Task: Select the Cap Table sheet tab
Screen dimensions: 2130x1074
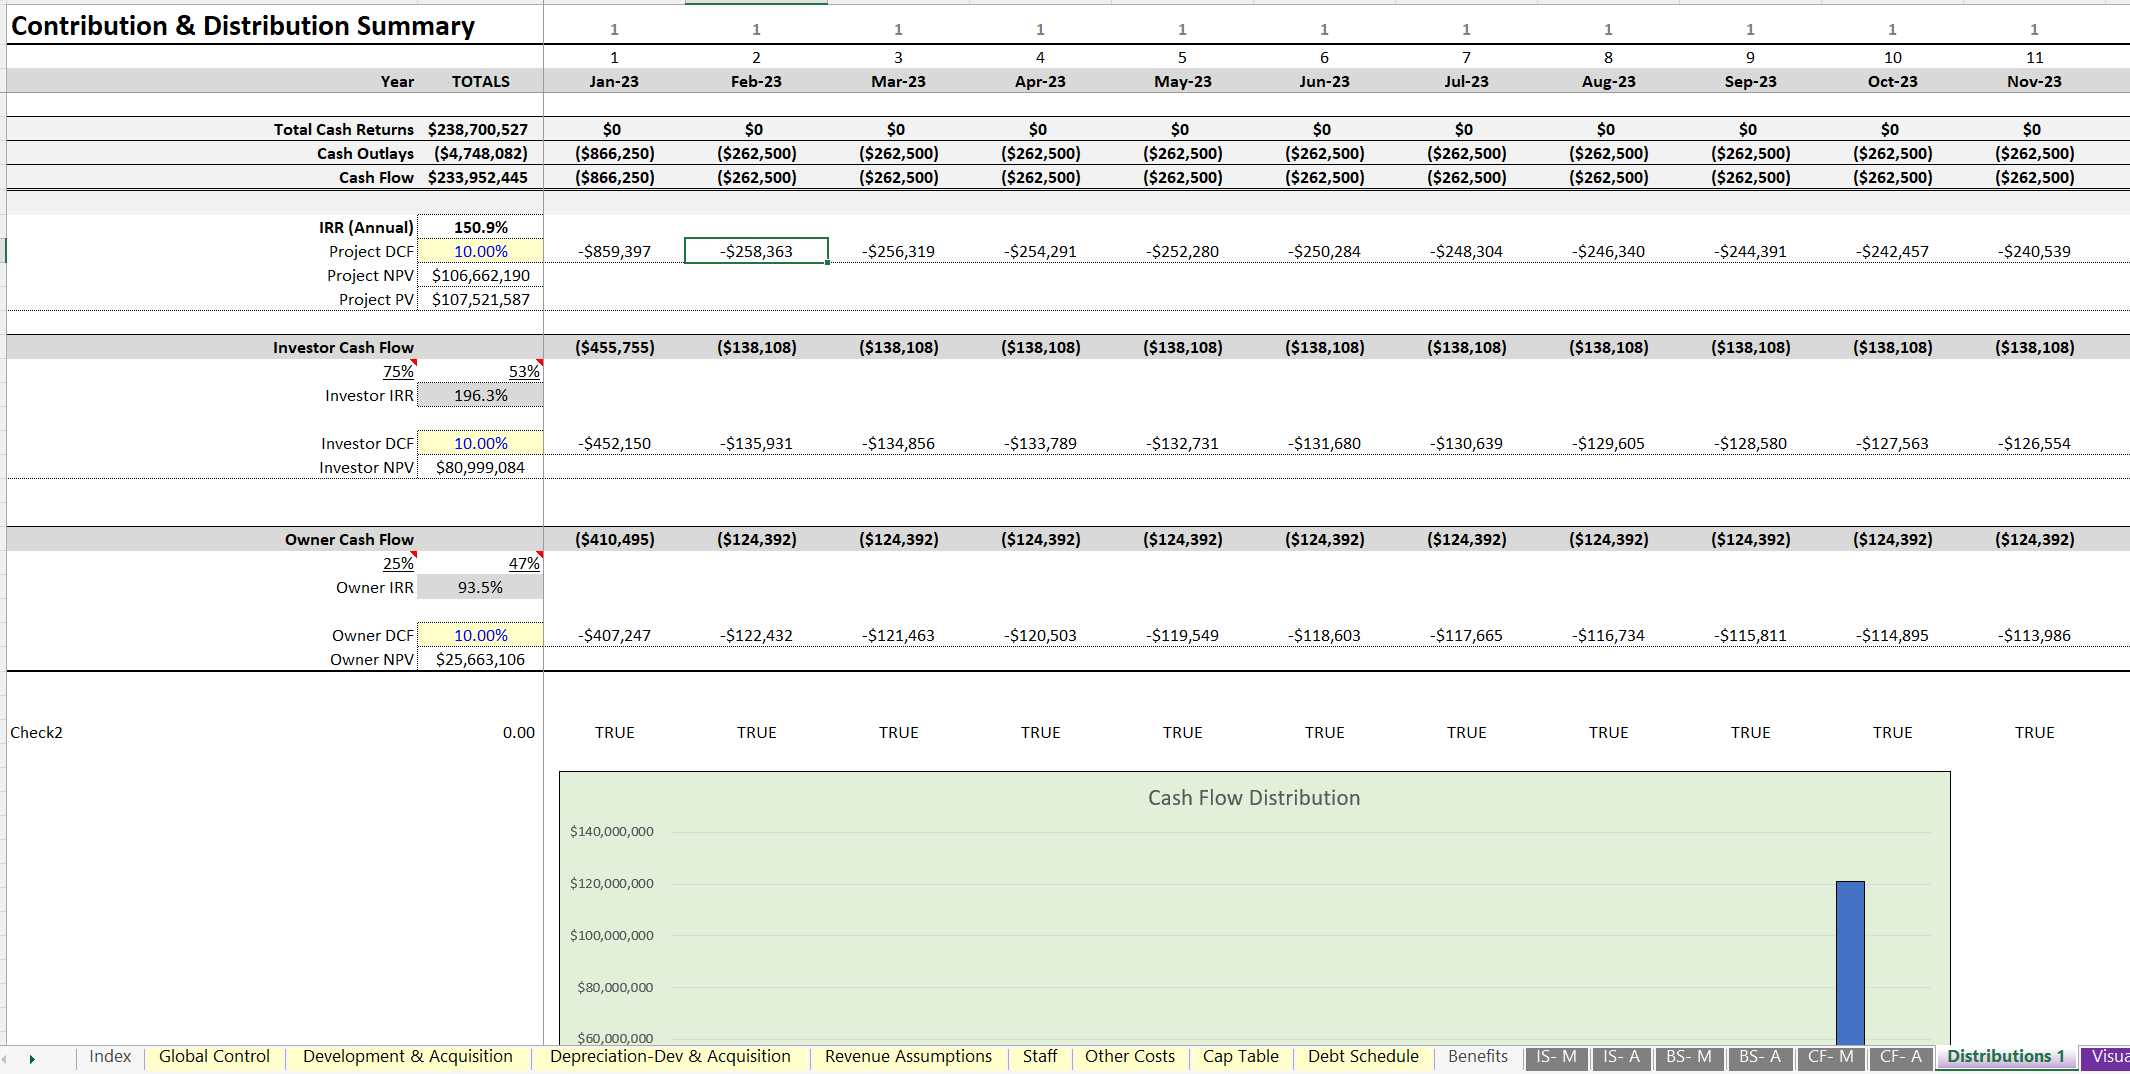Action: [1240, 1057]
